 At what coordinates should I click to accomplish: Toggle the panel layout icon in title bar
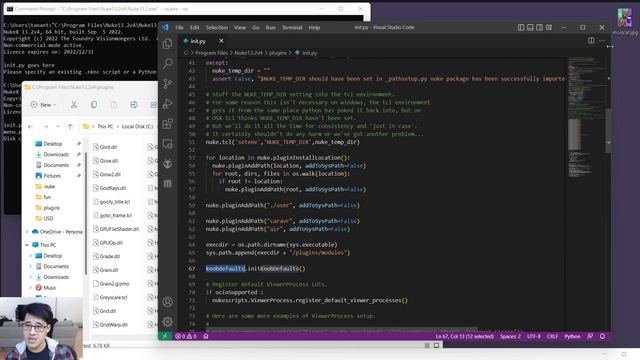tap(530, 27)
